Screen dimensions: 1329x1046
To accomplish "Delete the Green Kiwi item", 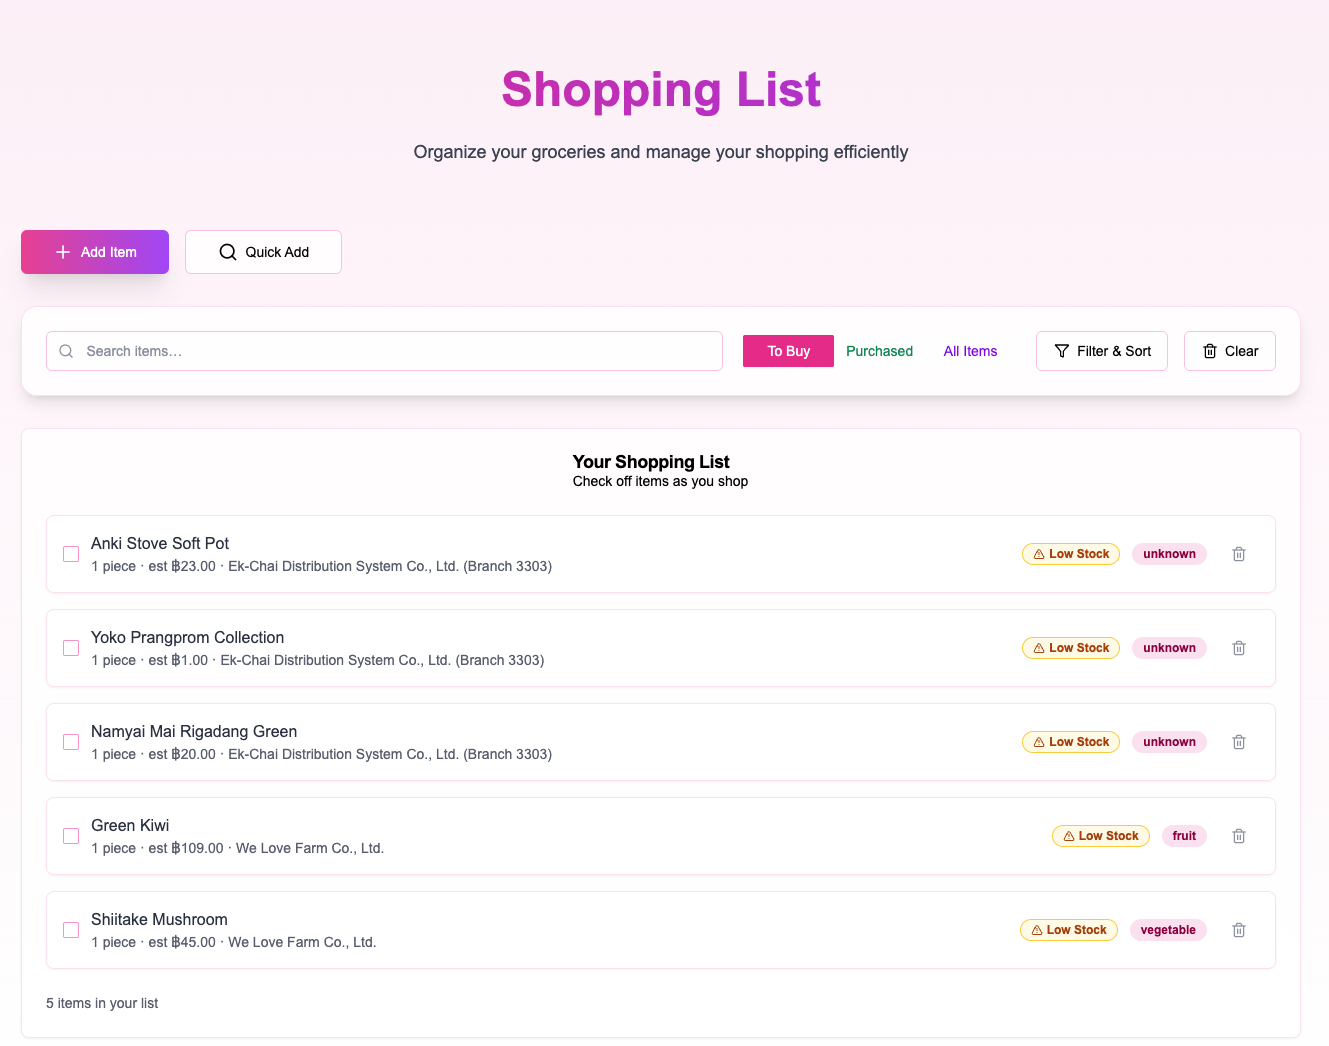I will (1239, 836).
